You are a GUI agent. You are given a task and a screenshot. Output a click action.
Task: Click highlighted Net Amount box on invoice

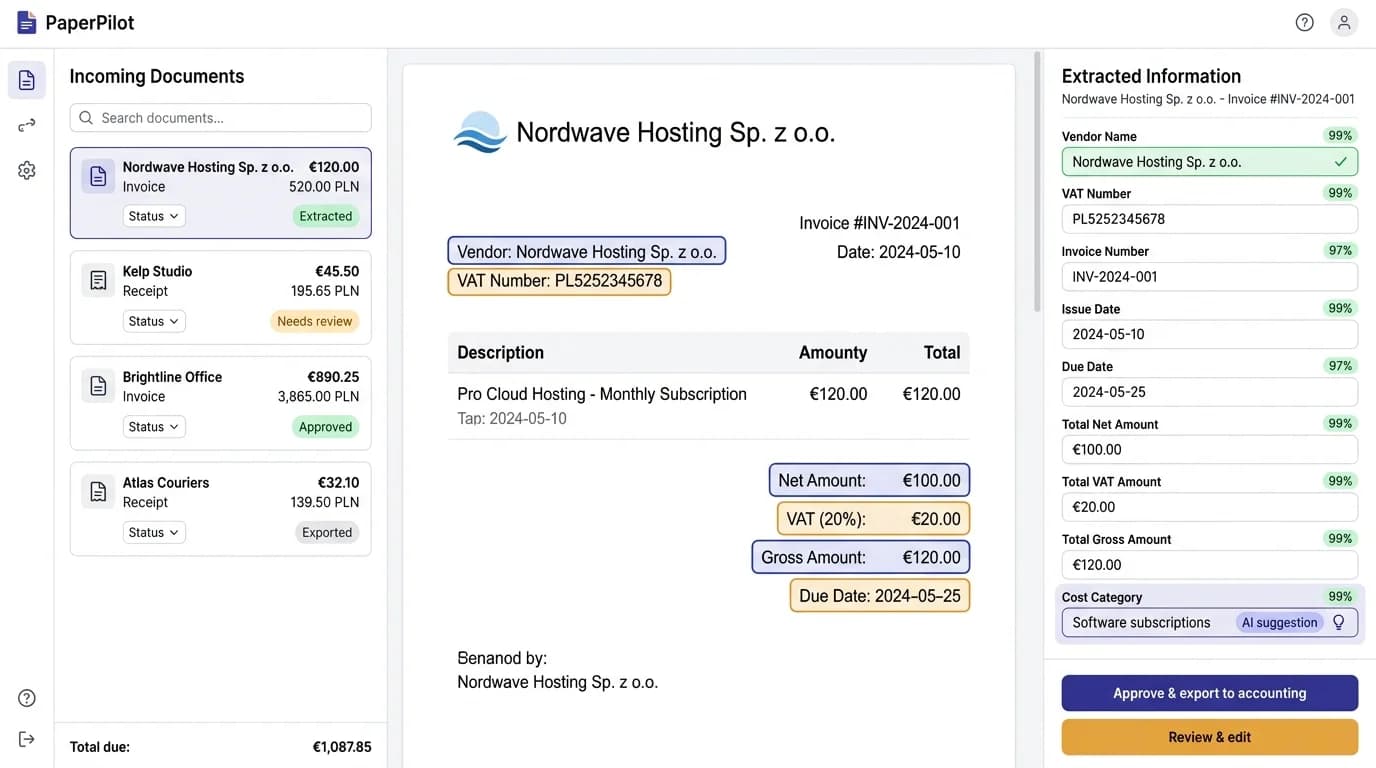869,480
